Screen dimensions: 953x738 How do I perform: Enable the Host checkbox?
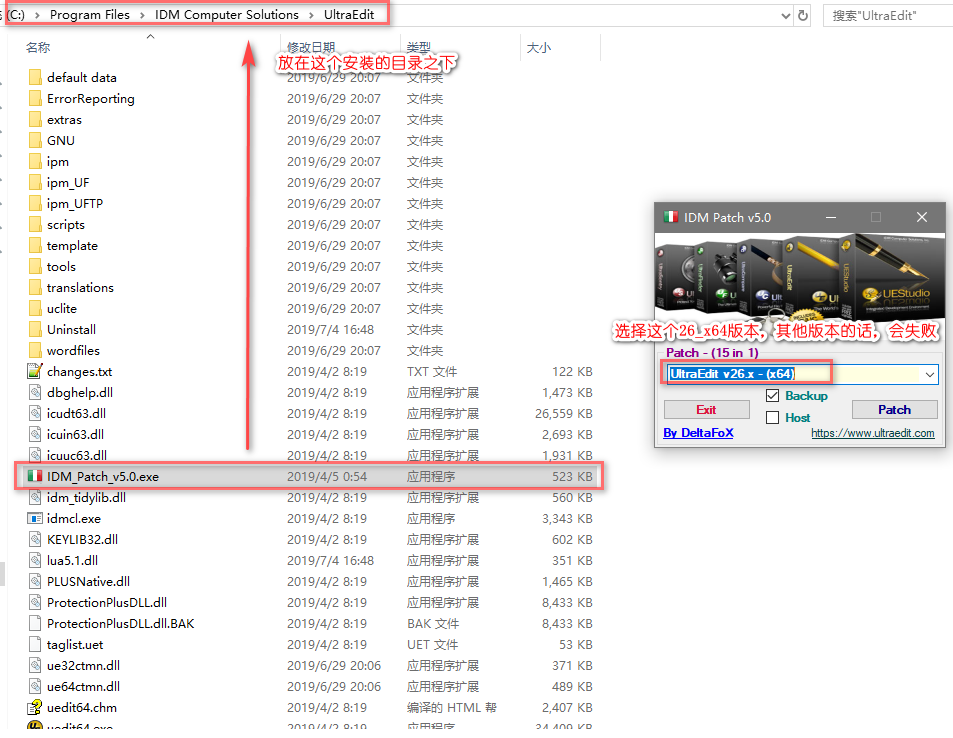772,418
